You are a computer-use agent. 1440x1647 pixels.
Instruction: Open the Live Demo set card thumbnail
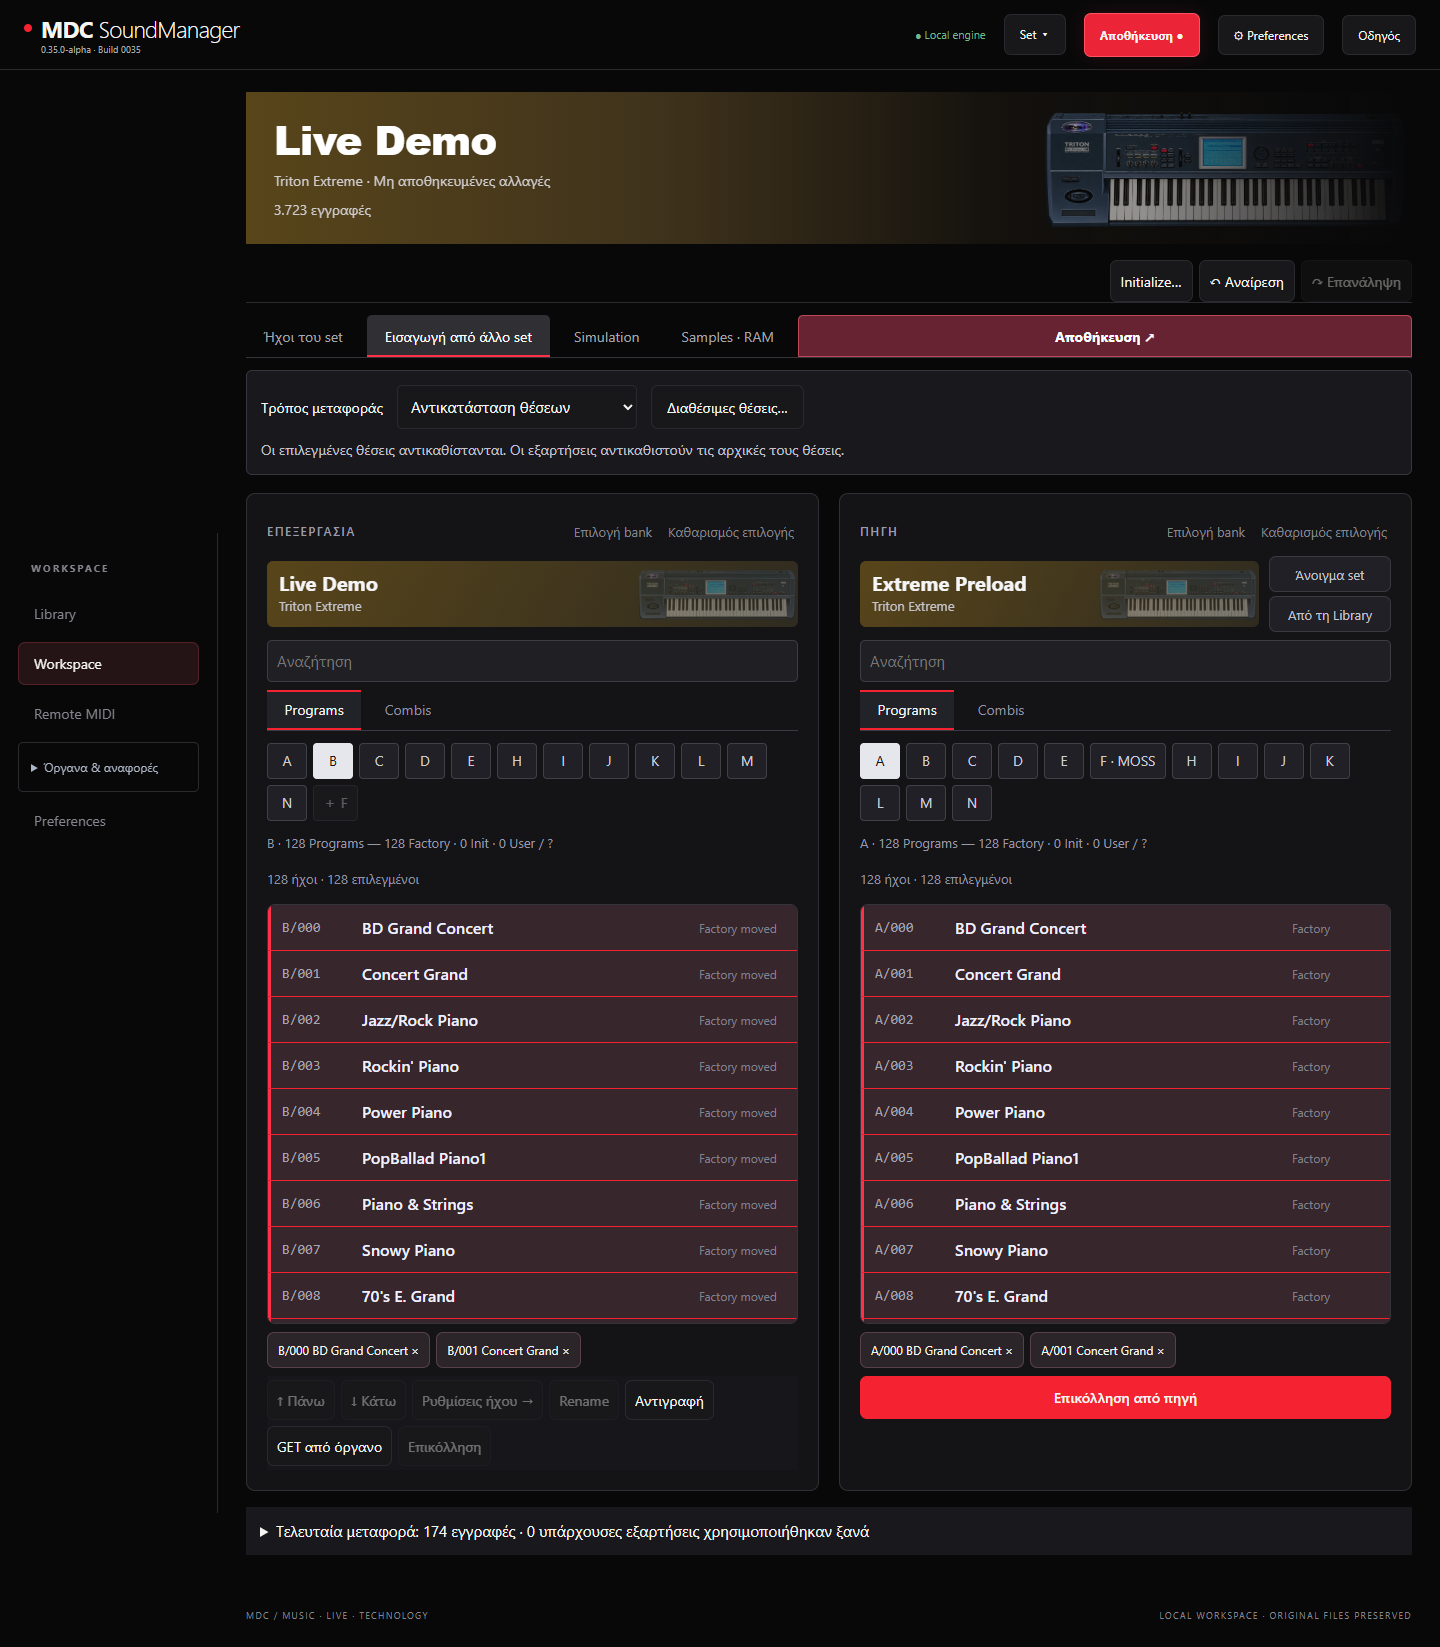[717, 594]
